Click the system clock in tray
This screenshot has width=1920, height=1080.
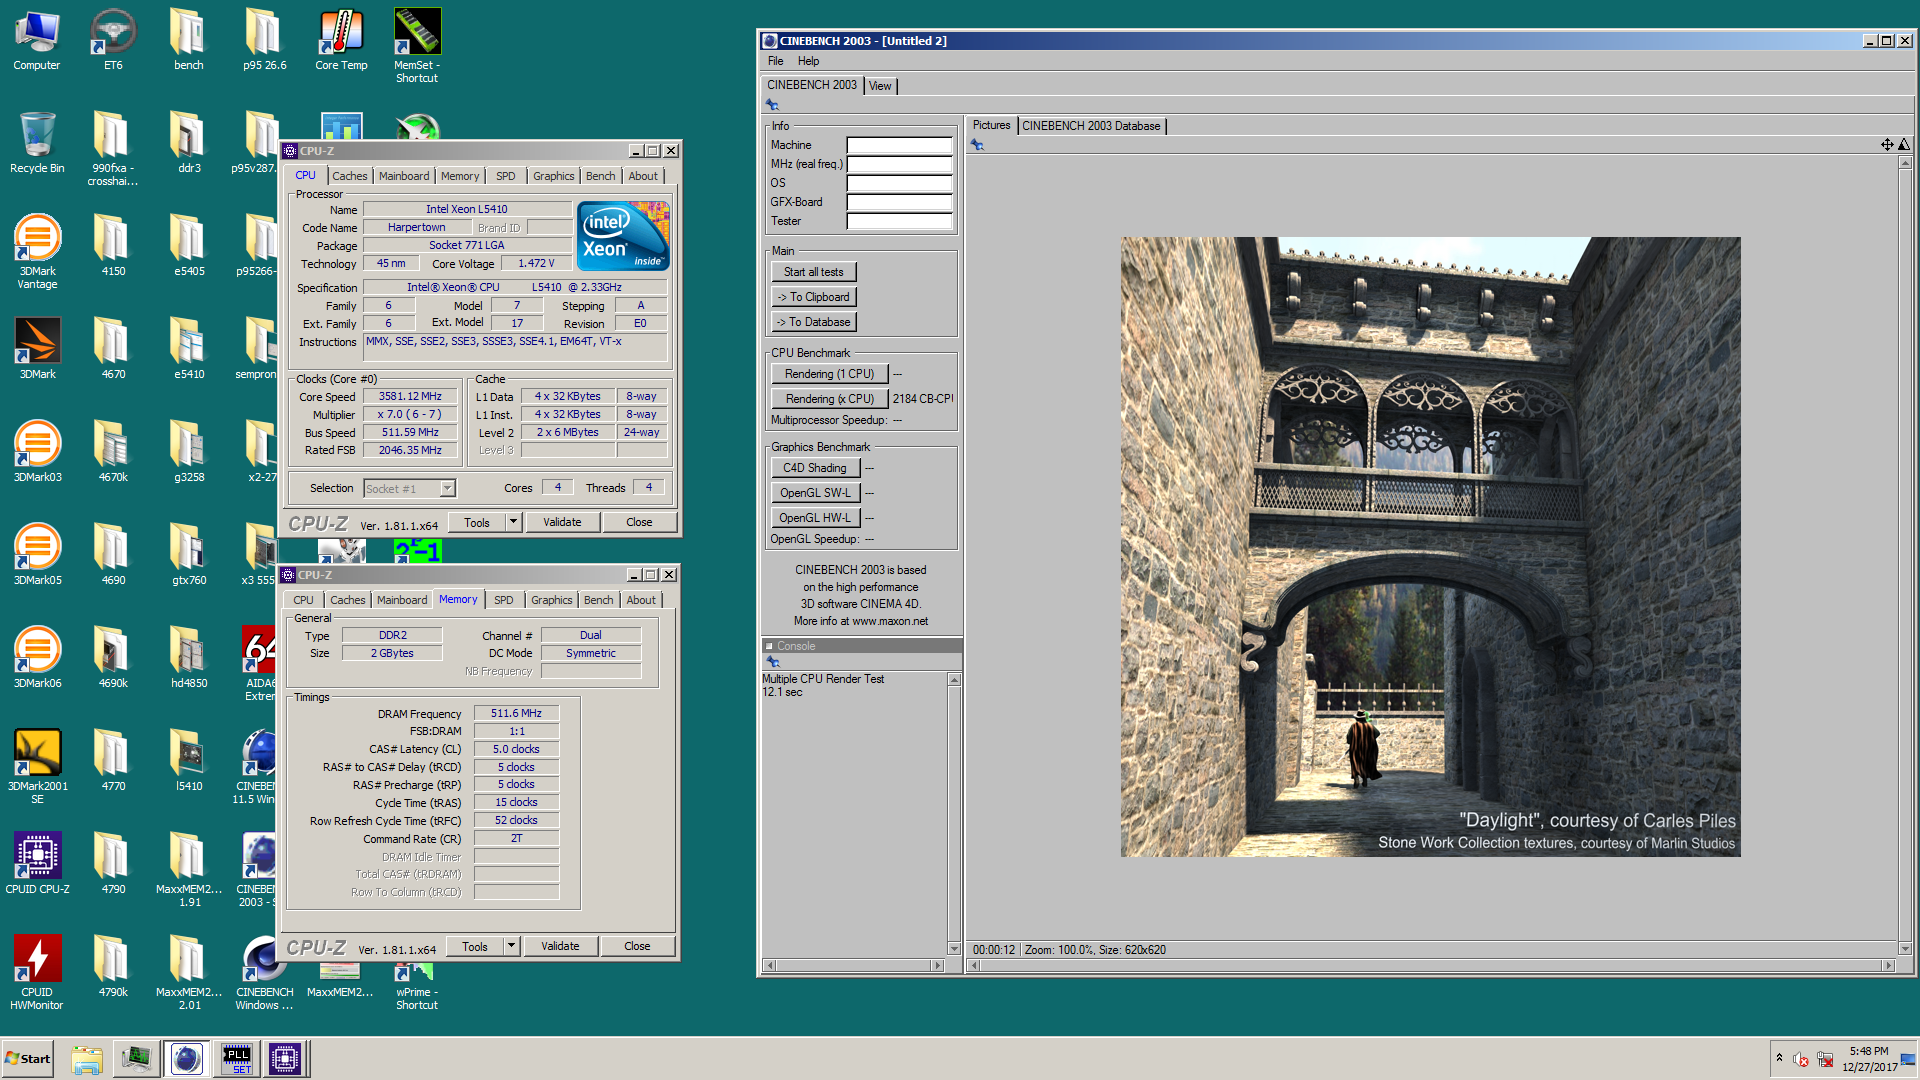(x=1869, y=1059)
